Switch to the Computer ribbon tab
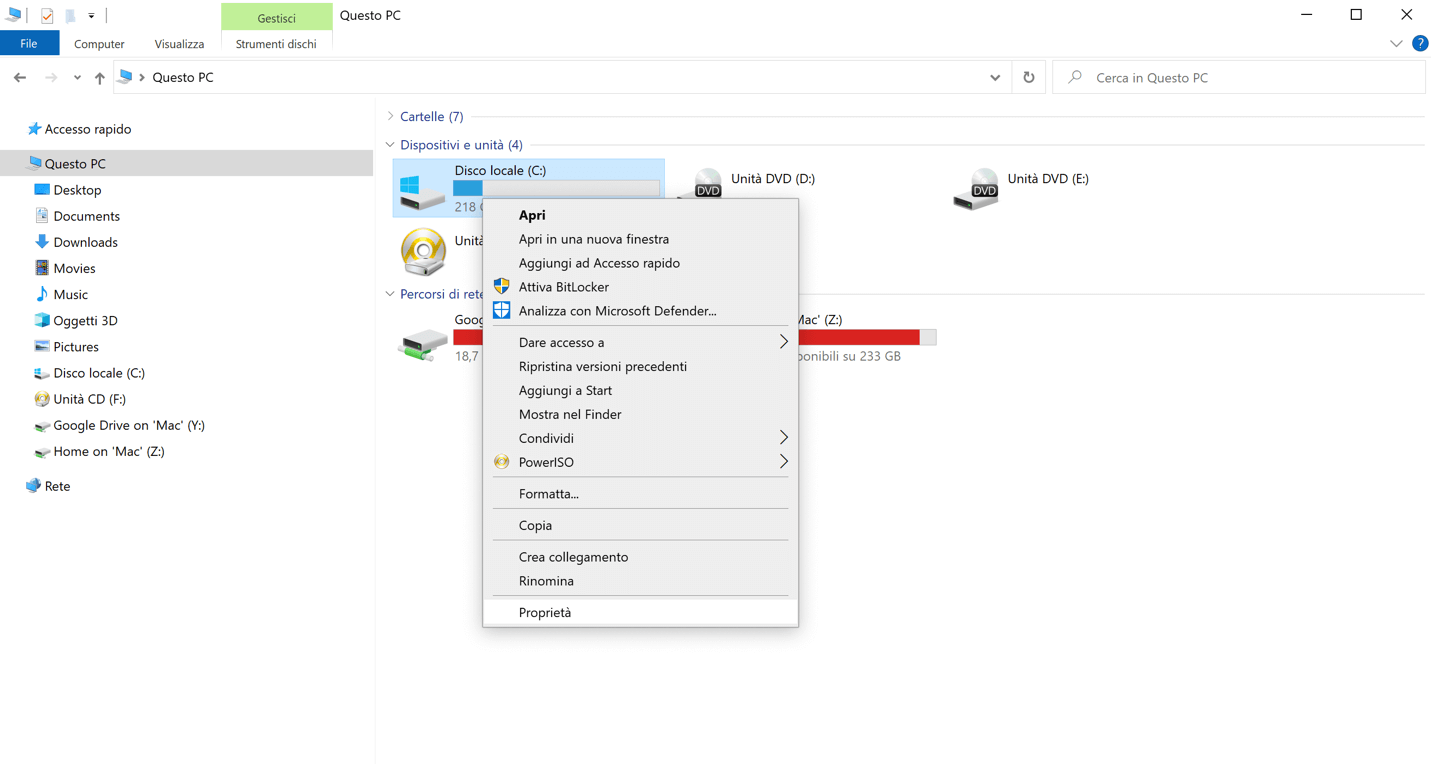This screenshot has height=767, width=1431. tap(99, 44)
